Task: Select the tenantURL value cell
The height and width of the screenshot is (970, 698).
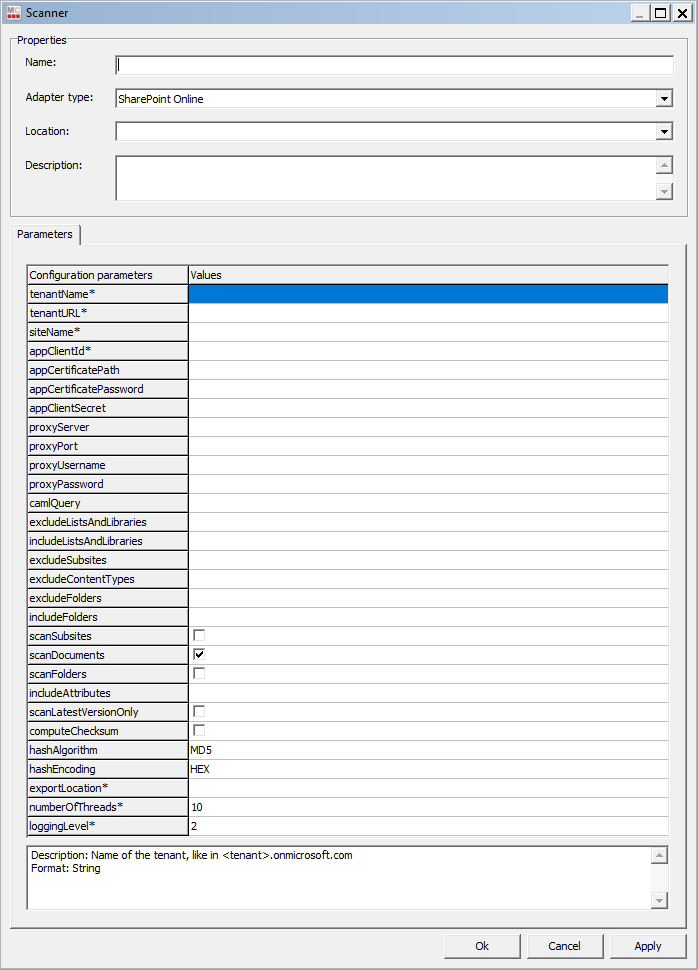Action: tap(427, 313)
